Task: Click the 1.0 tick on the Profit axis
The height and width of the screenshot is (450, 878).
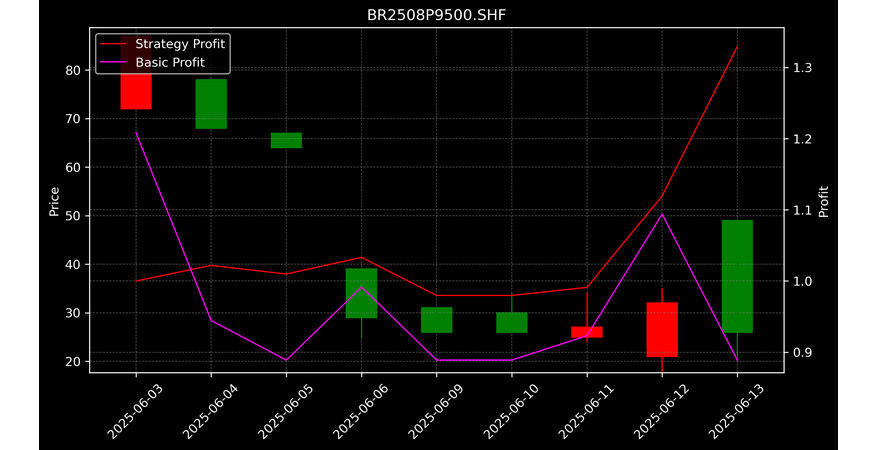Action: click(x=802, y=281)
